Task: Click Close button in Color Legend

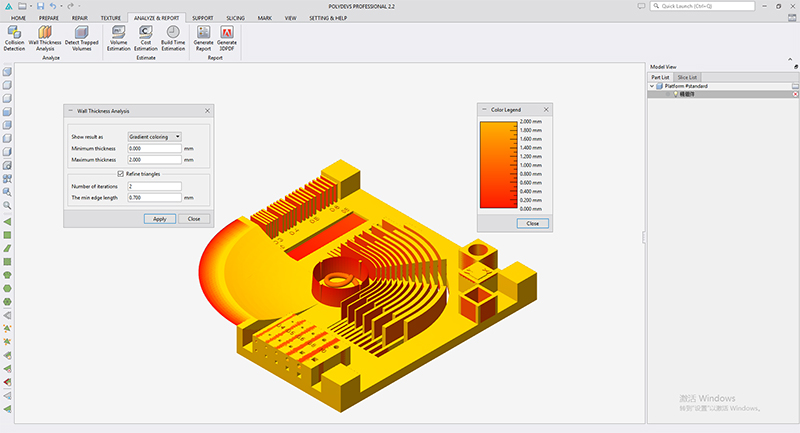Action: (x=533, y=223)
